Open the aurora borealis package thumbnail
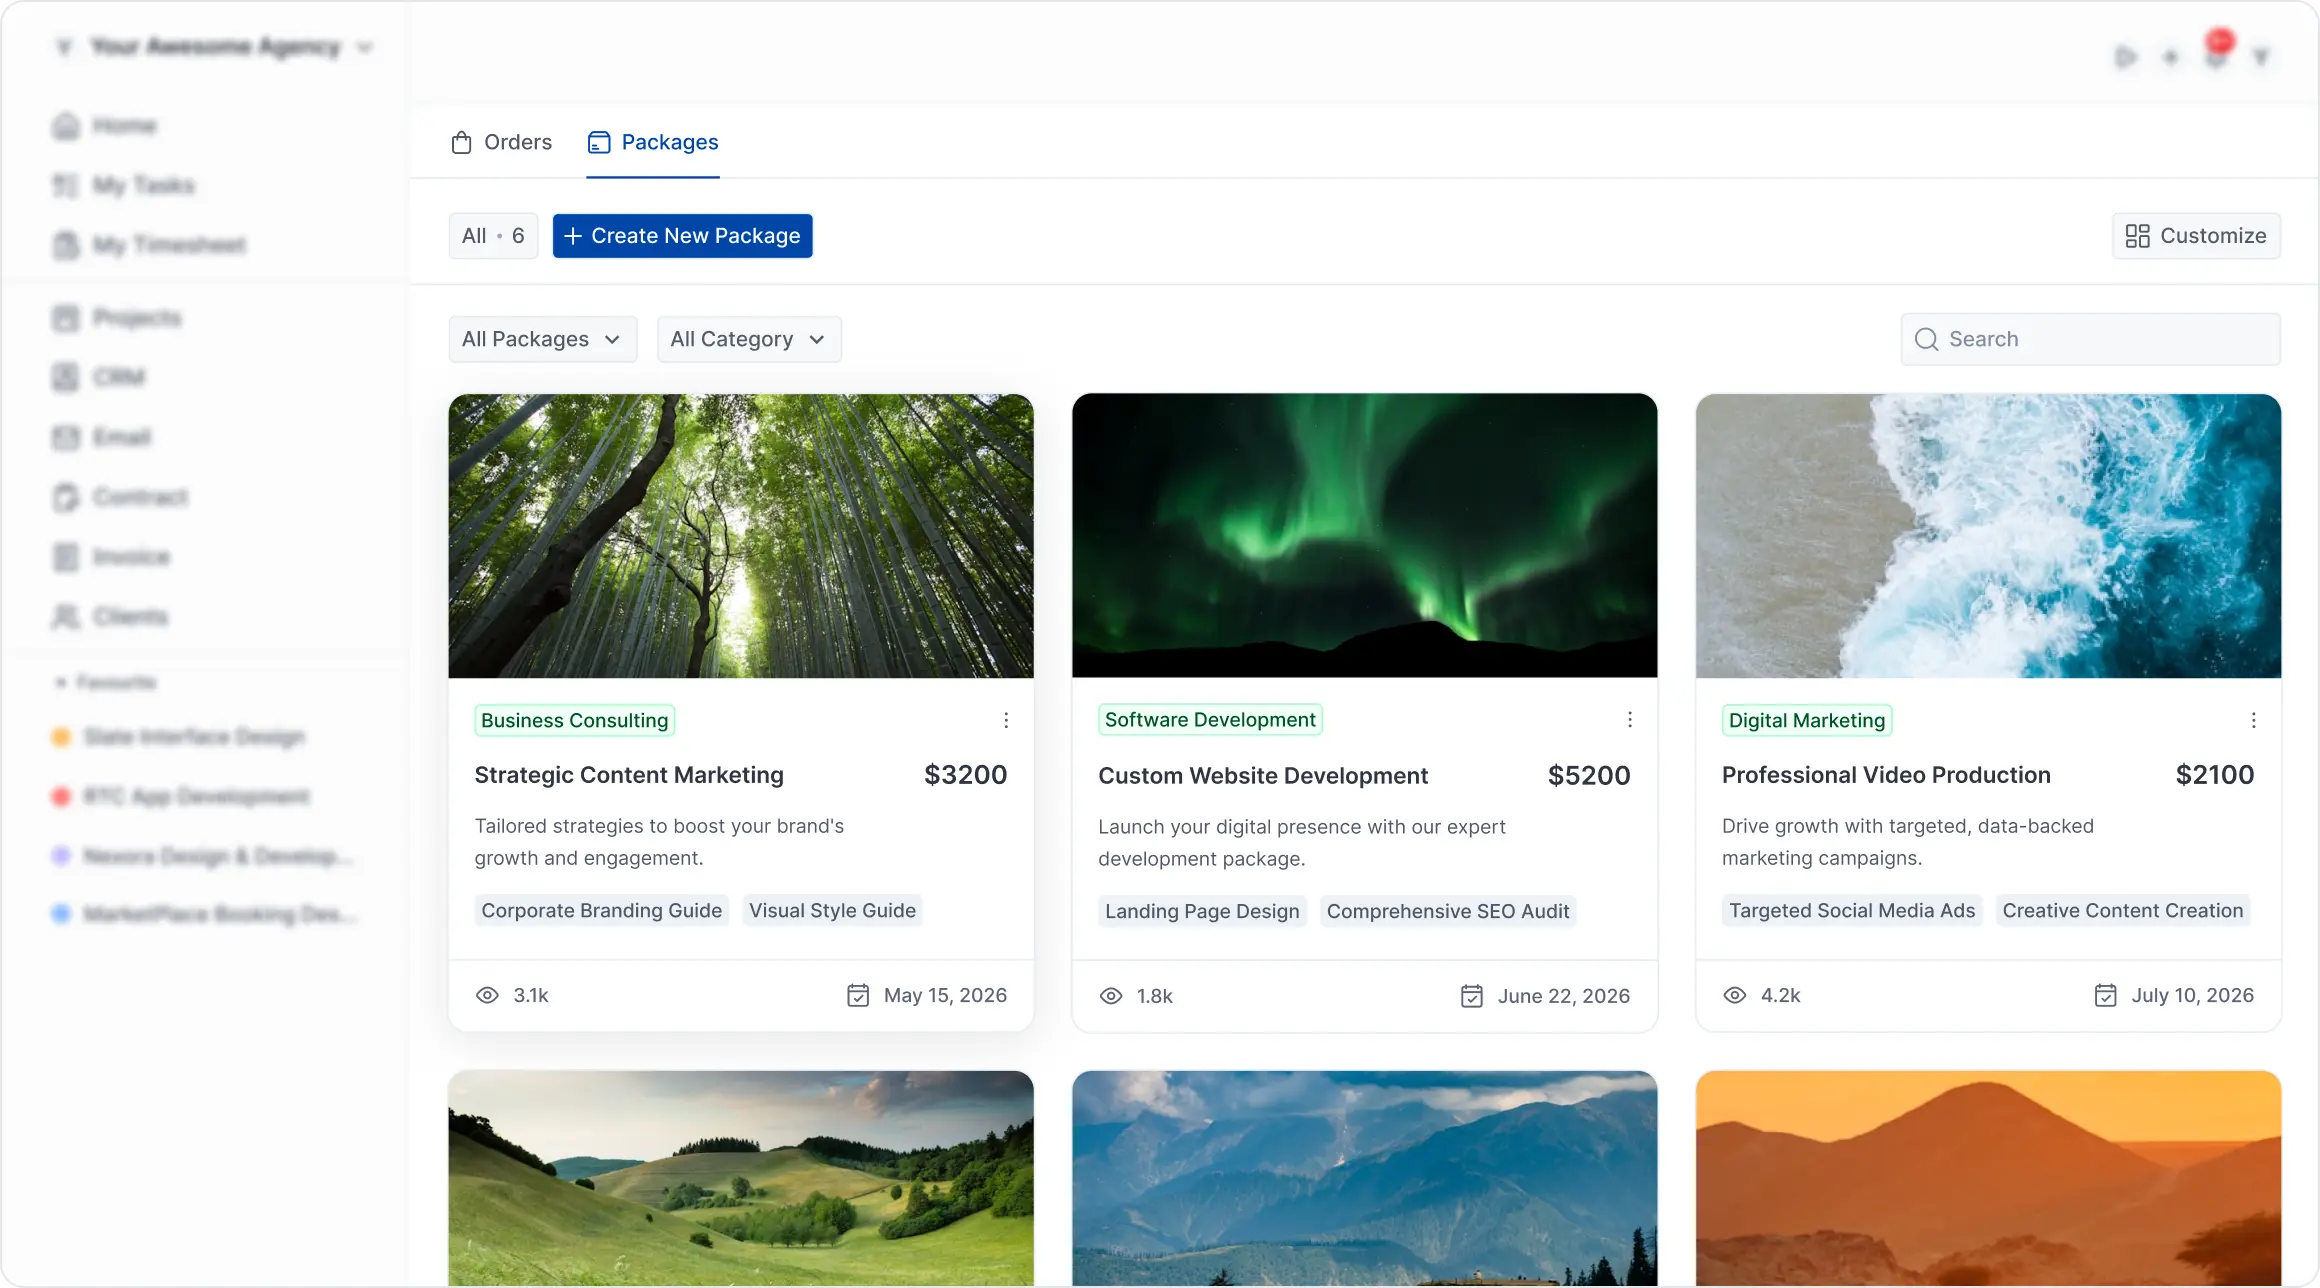The height and width of the screenshot is (1288, 2320). (x=1364, y=536)
